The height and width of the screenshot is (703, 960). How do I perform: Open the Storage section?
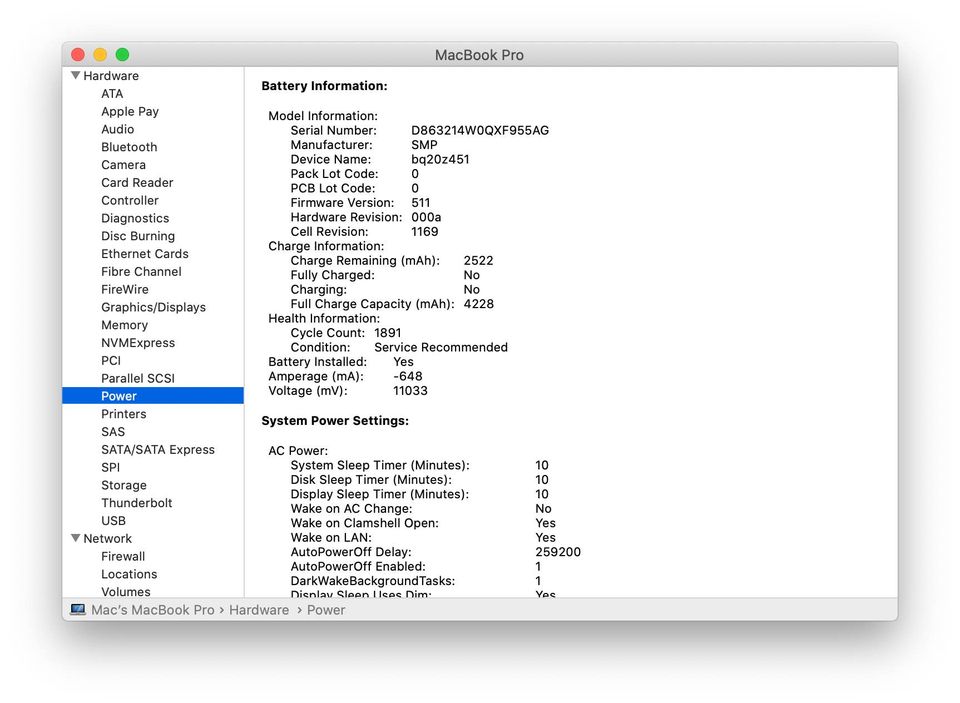pyautogui.click(x=124, y=484)
